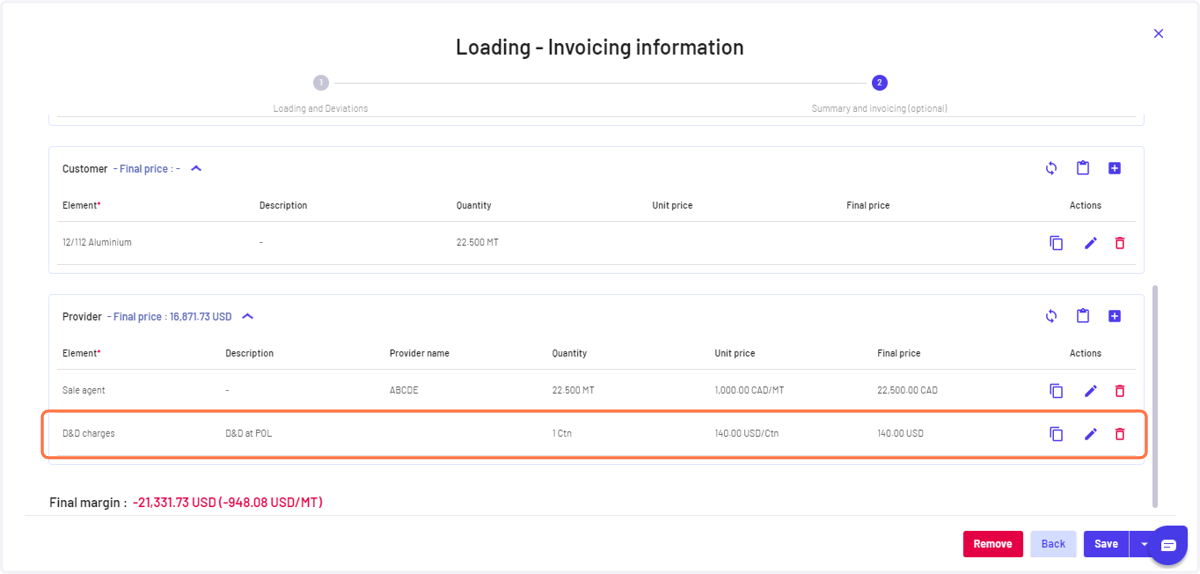Collapse the Customer section
1200x574 pixels.
[x=196, y=169]
